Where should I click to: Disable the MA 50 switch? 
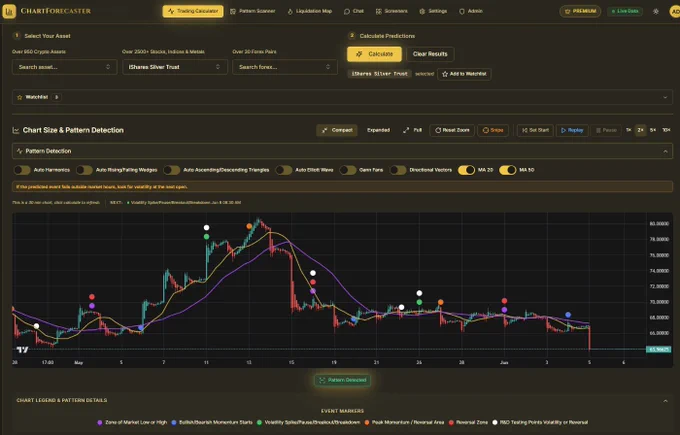click(x=507, y=170)
